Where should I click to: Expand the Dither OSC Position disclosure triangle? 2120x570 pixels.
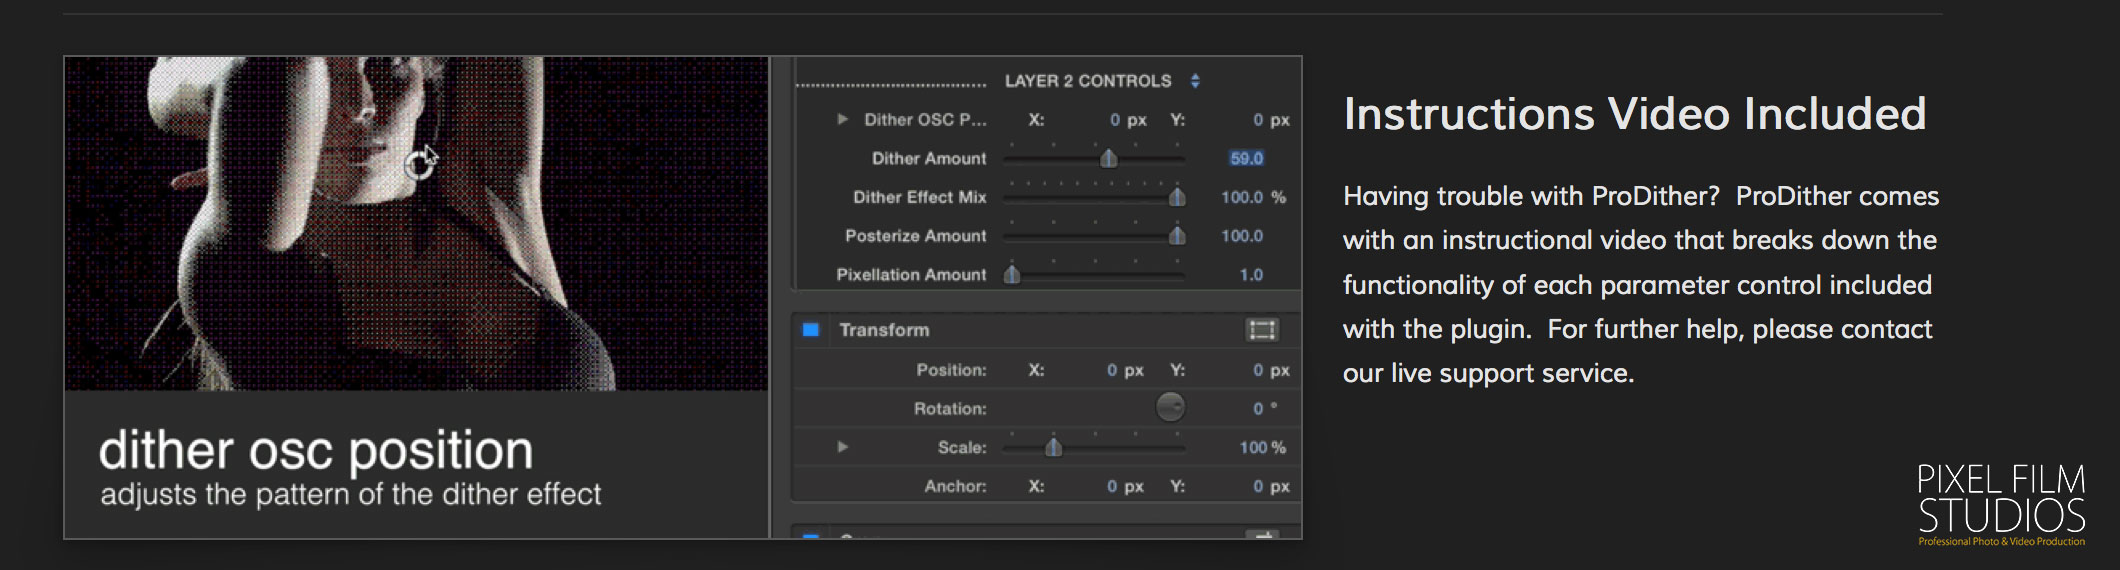tap(842, 119)
